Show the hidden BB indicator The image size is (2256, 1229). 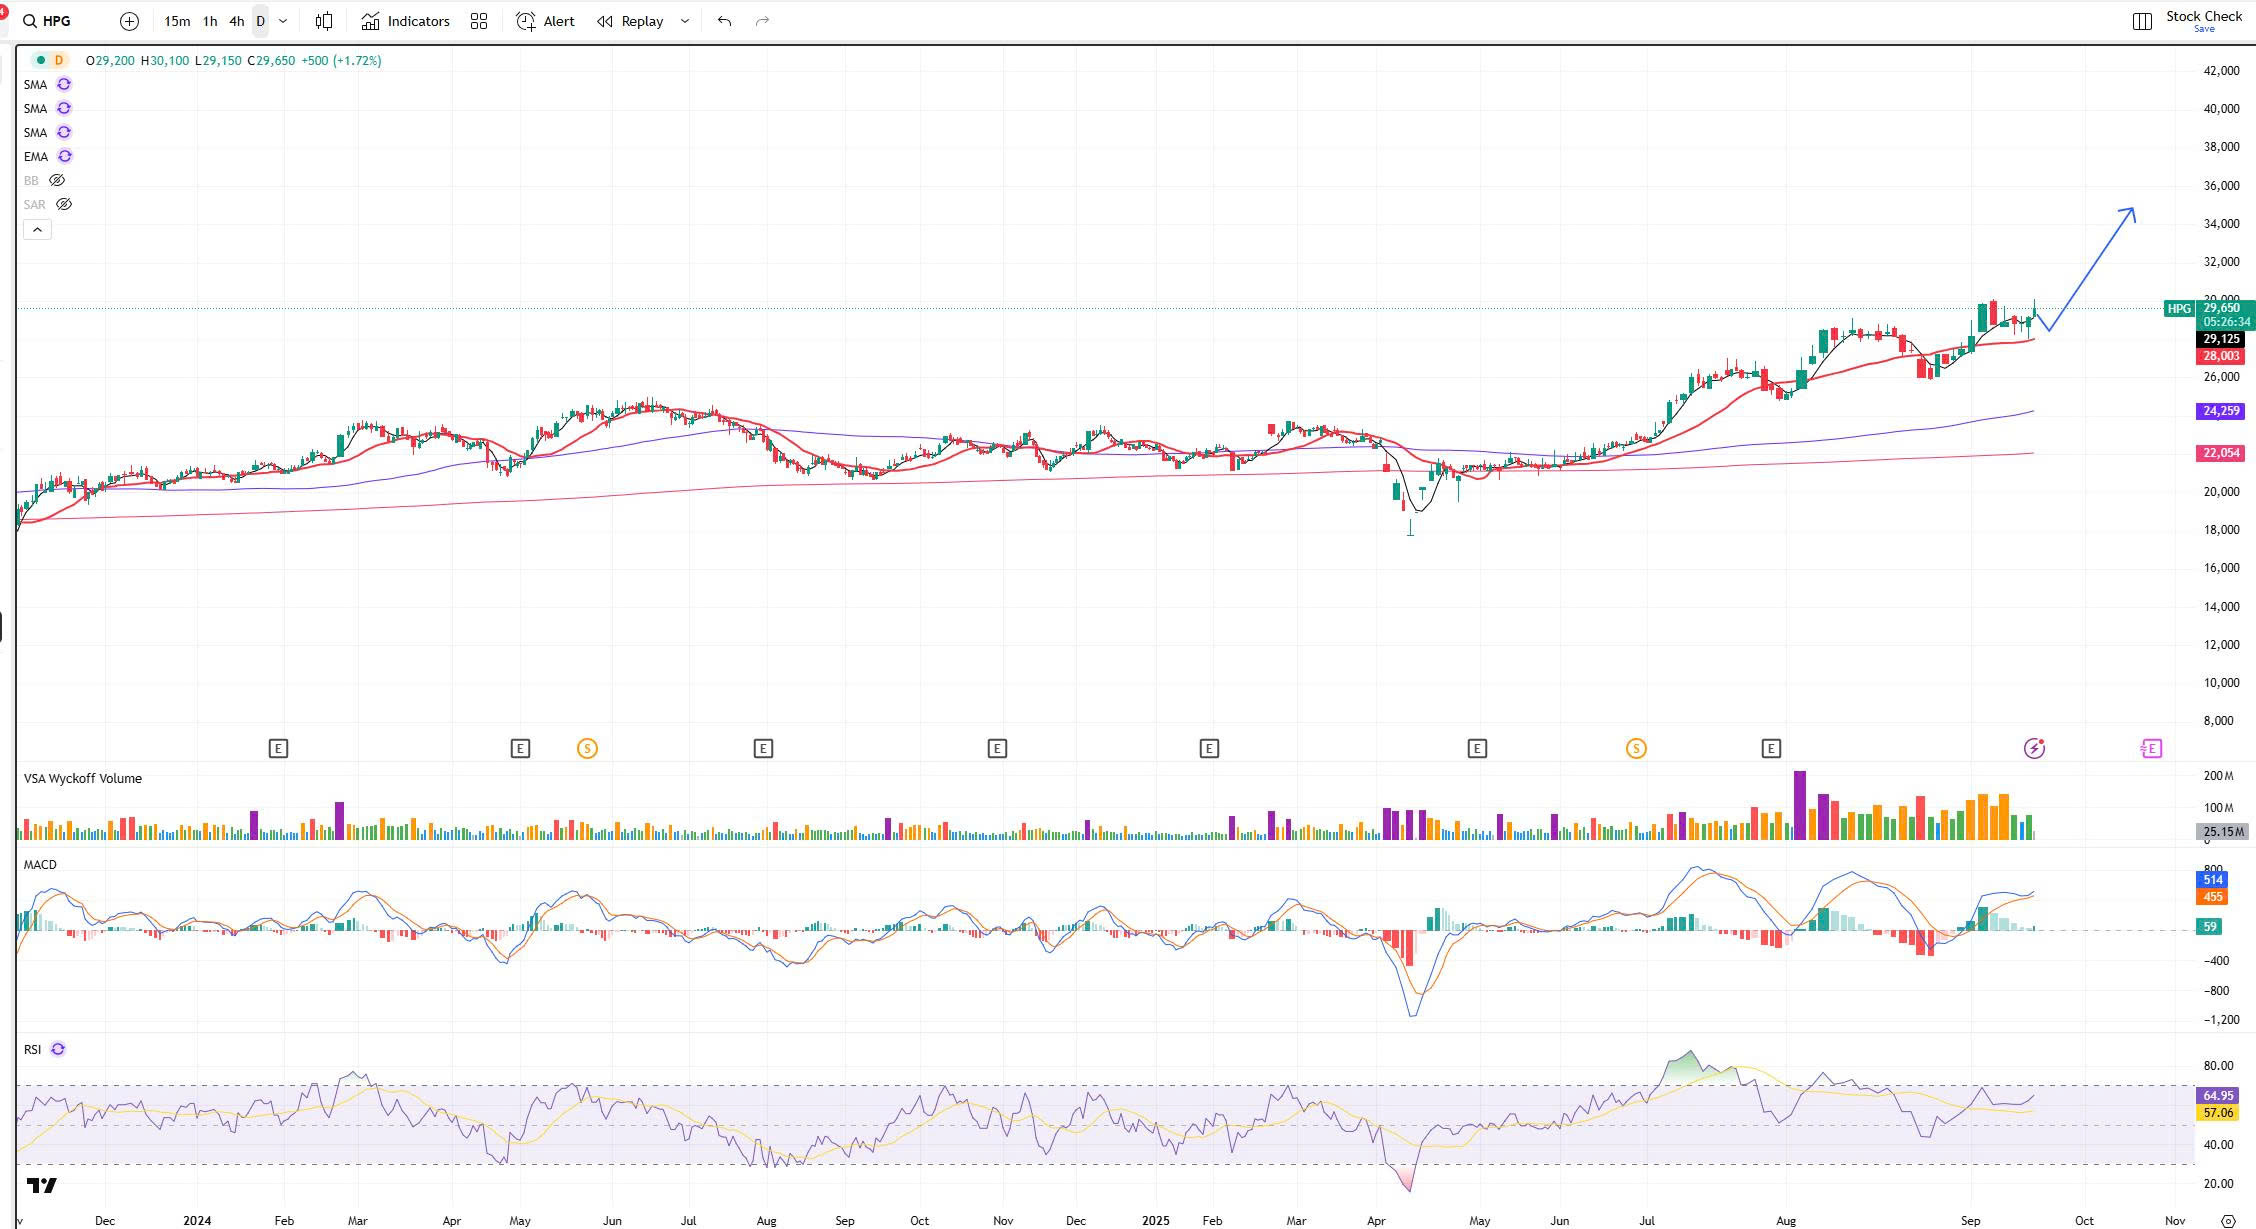click(57, 180)
